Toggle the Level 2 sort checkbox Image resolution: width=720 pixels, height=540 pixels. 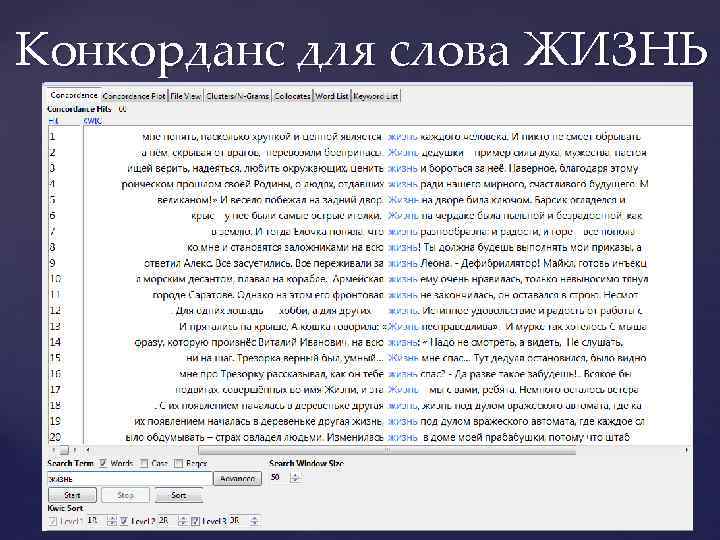[x=124, y=521]
